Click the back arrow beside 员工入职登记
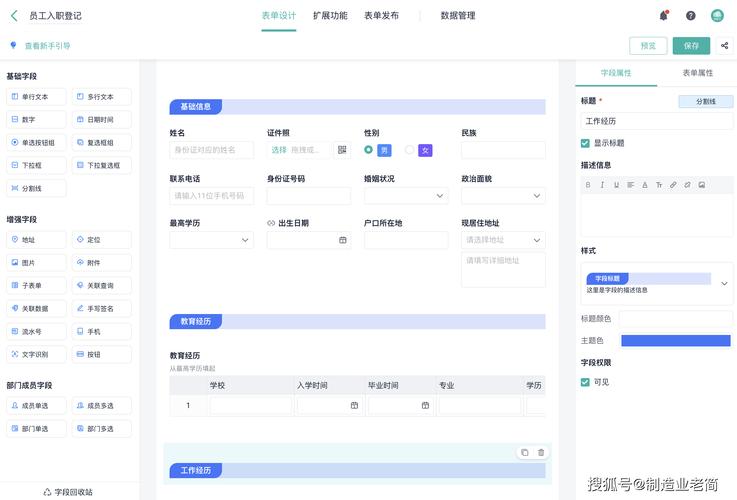 [14, 16]
